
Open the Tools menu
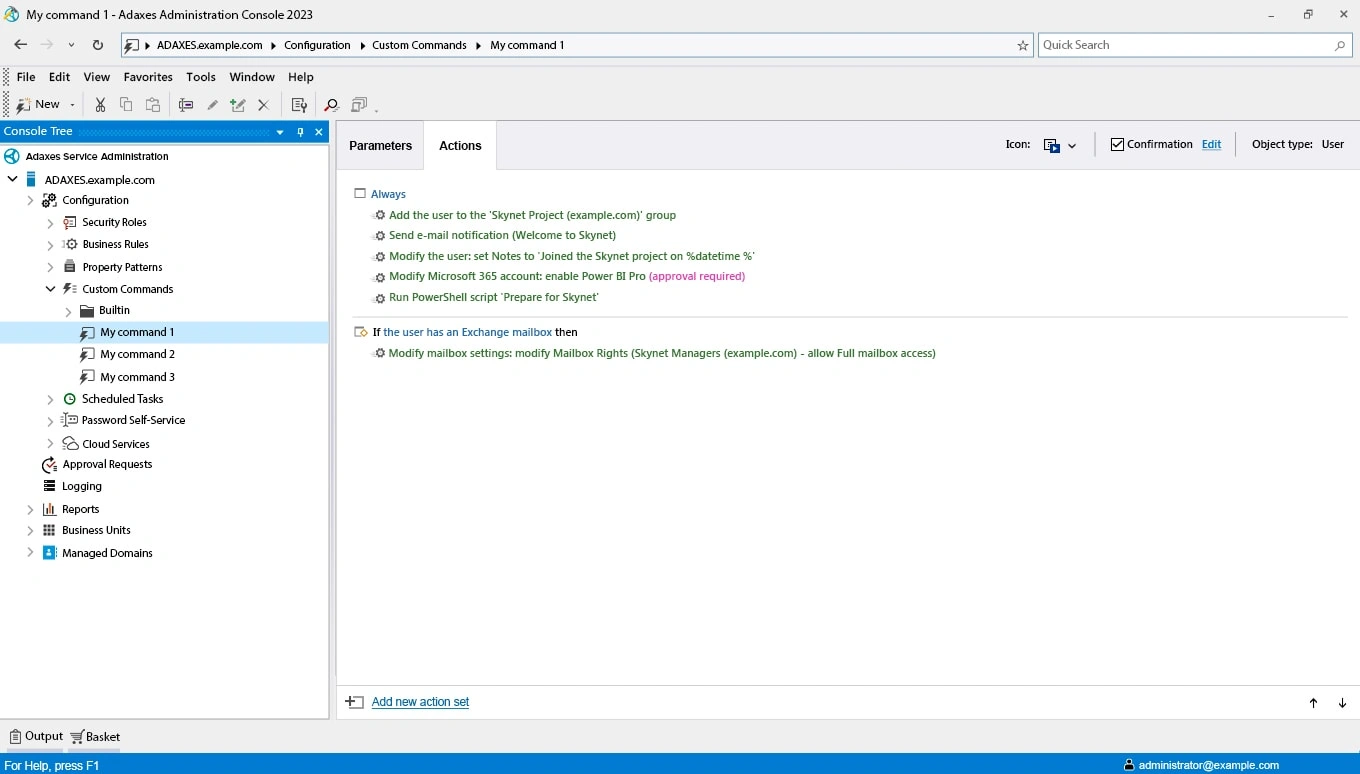point(200,77)
